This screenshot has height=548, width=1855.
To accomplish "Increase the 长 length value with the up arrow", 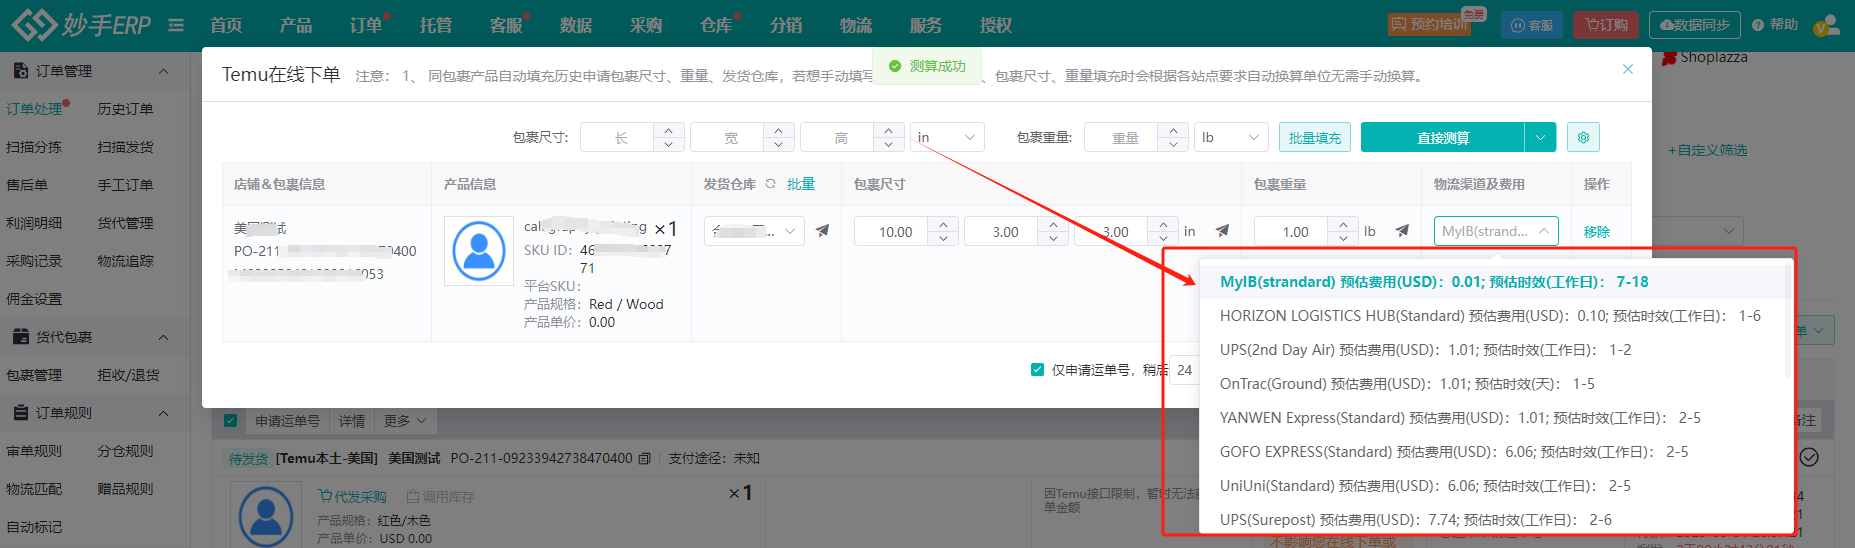I will click(x=668, y=130).
